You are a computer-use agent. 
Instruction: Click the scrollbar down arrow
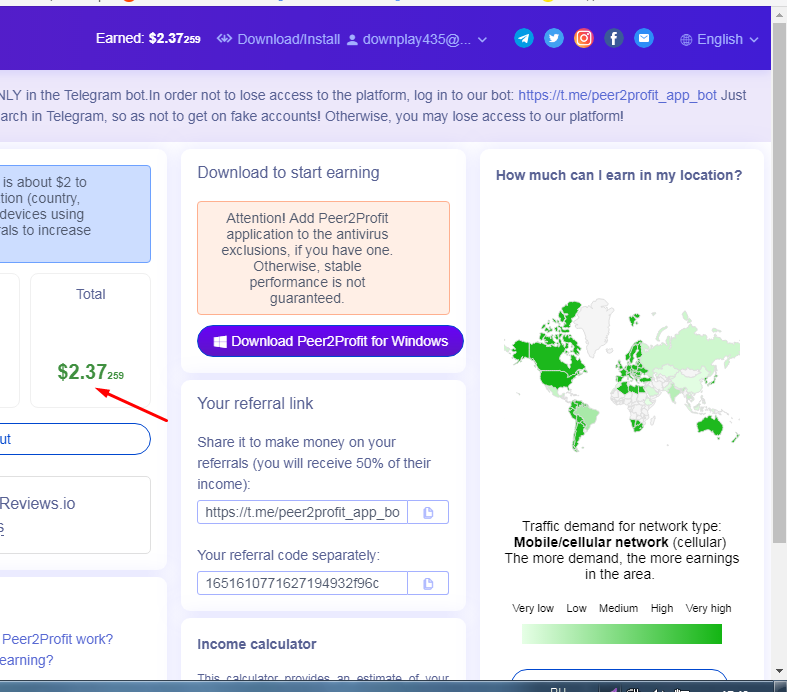[779, 671]
